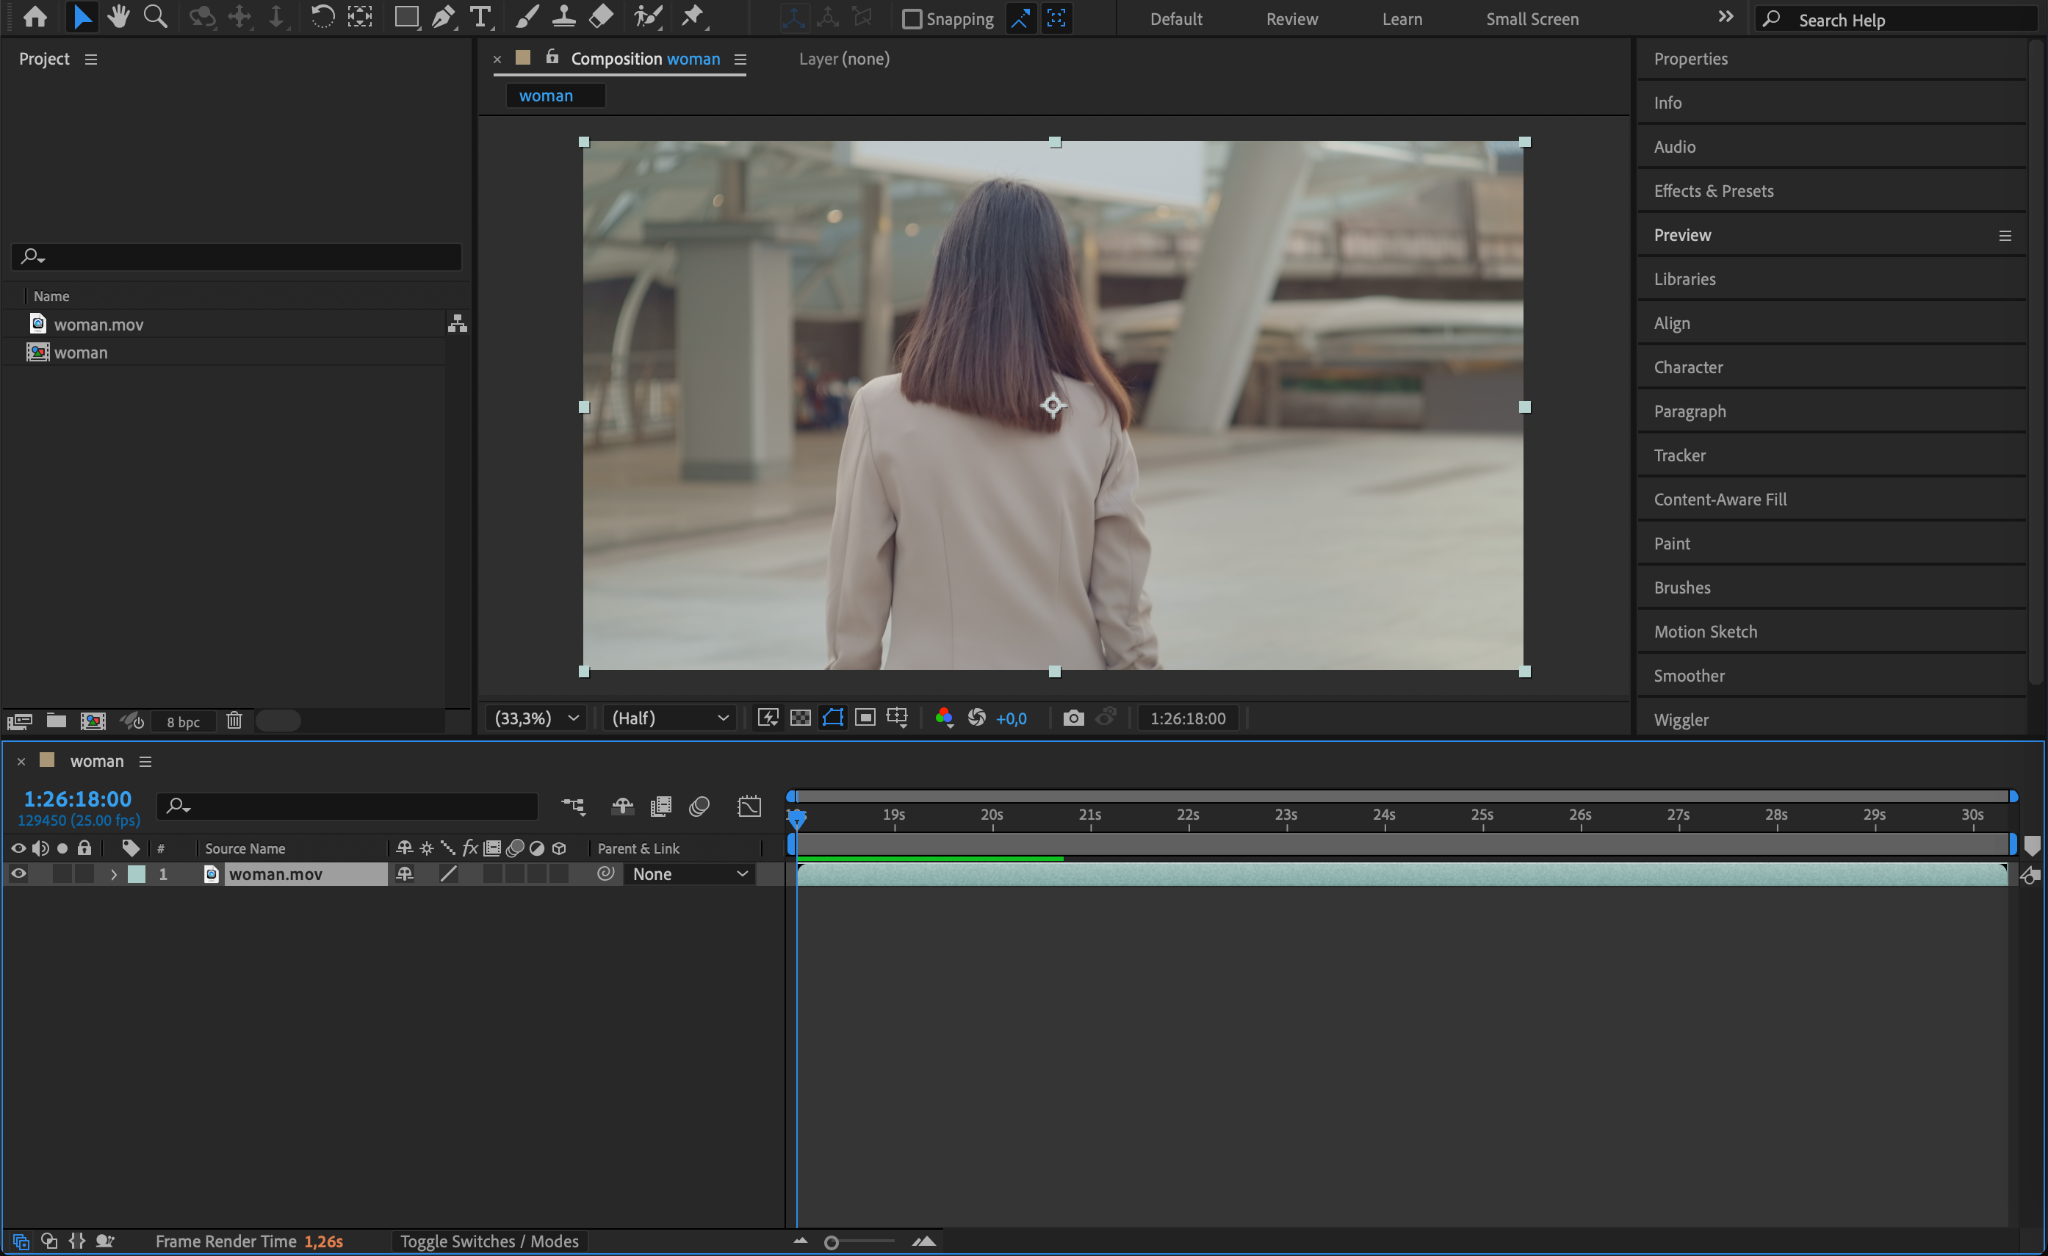The image size is (2048, 1256).
Task: Open timeline woman panel menu
Action: pyautogui.click(x=145, y=761)
